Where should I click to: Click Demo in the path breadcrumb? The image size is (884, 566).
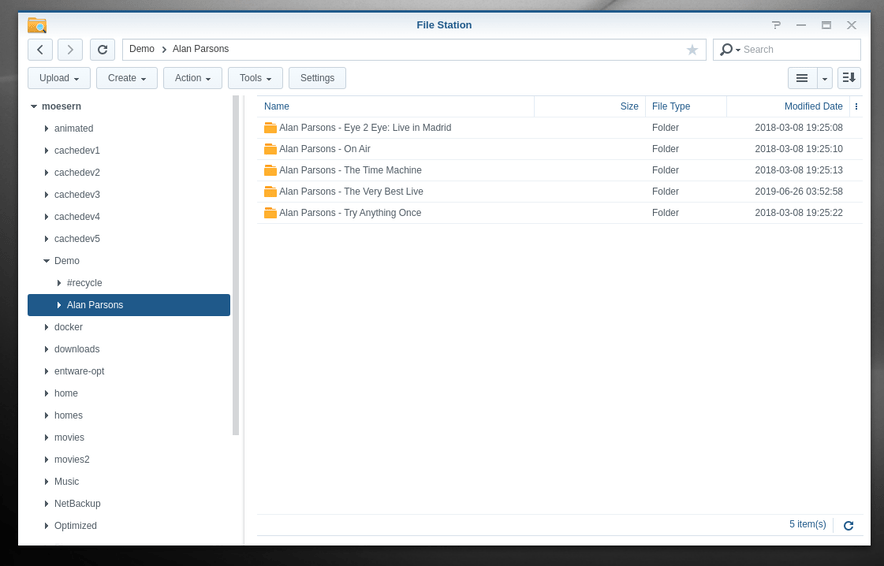pos(142,49)
